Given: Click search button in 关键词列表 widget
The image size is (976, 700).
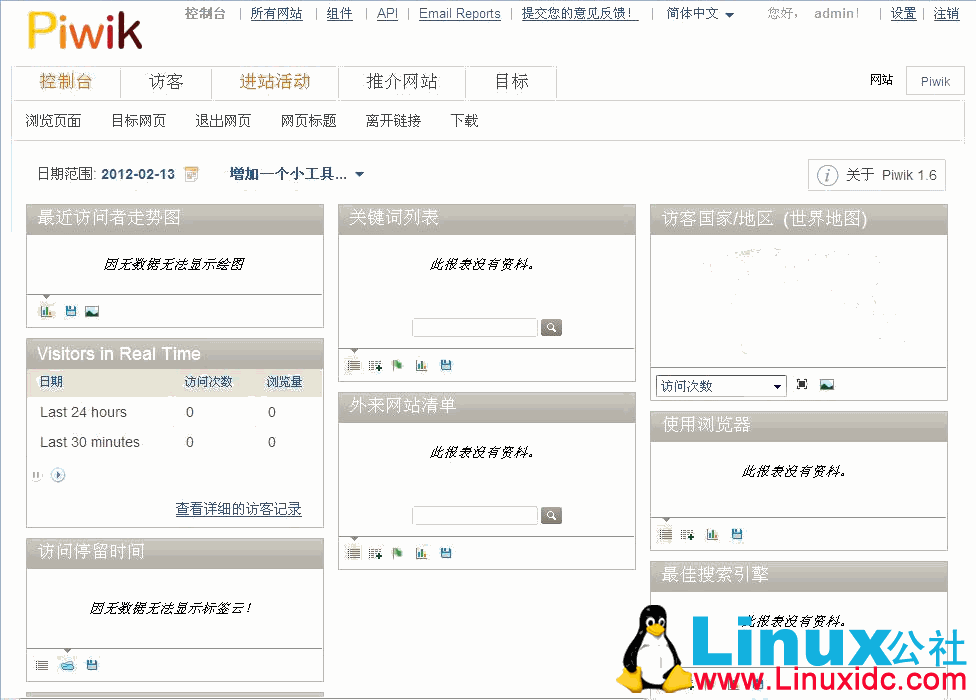Looking at the screenshot, I should click(551, 327).
